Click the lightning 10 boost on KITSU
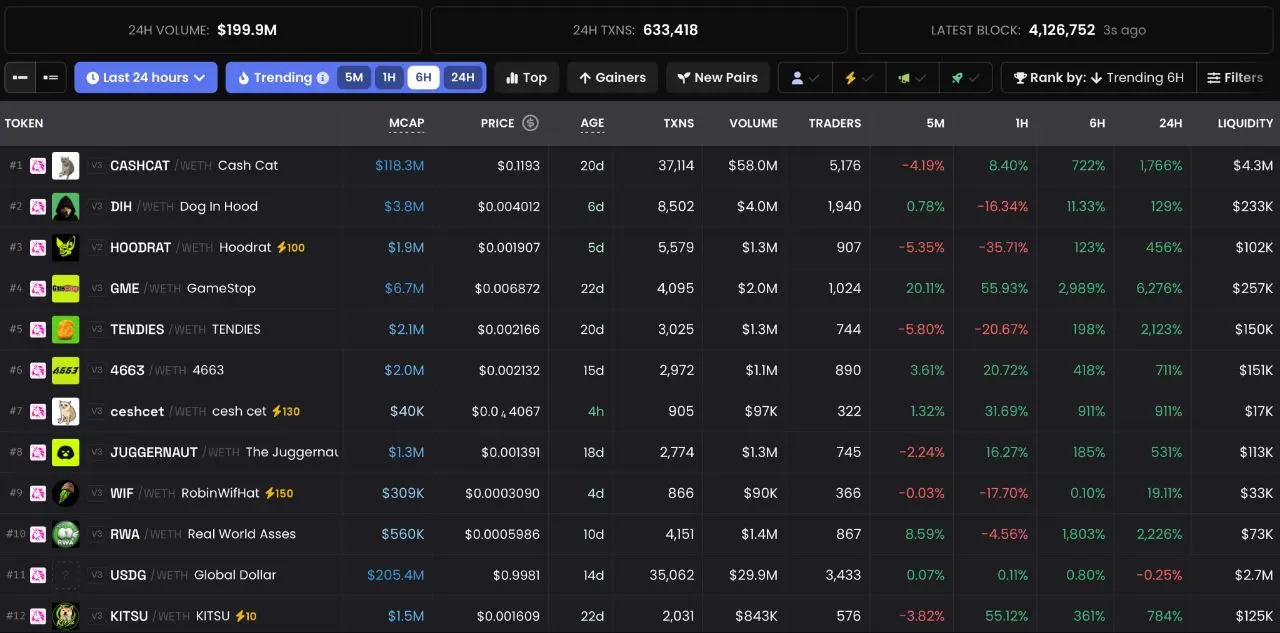Screen dimensions: 1280x633 246,616
